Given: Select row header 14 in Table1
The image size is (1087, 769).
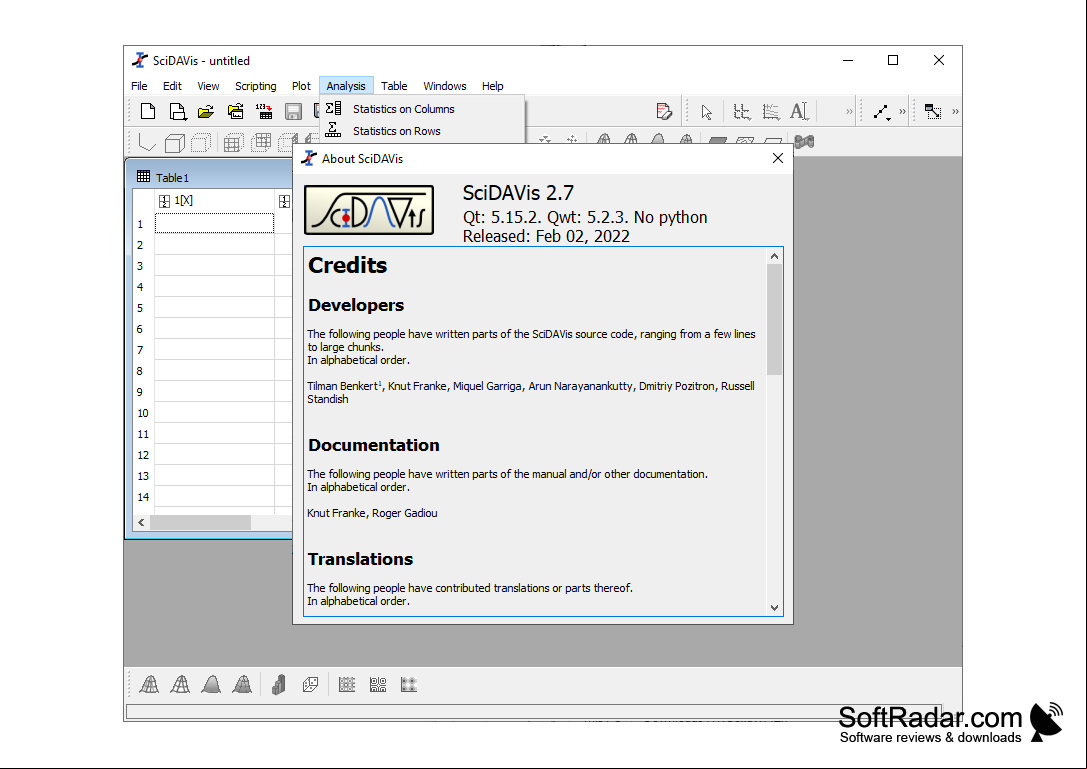Looking at the screenshot, I should [143, 496].
